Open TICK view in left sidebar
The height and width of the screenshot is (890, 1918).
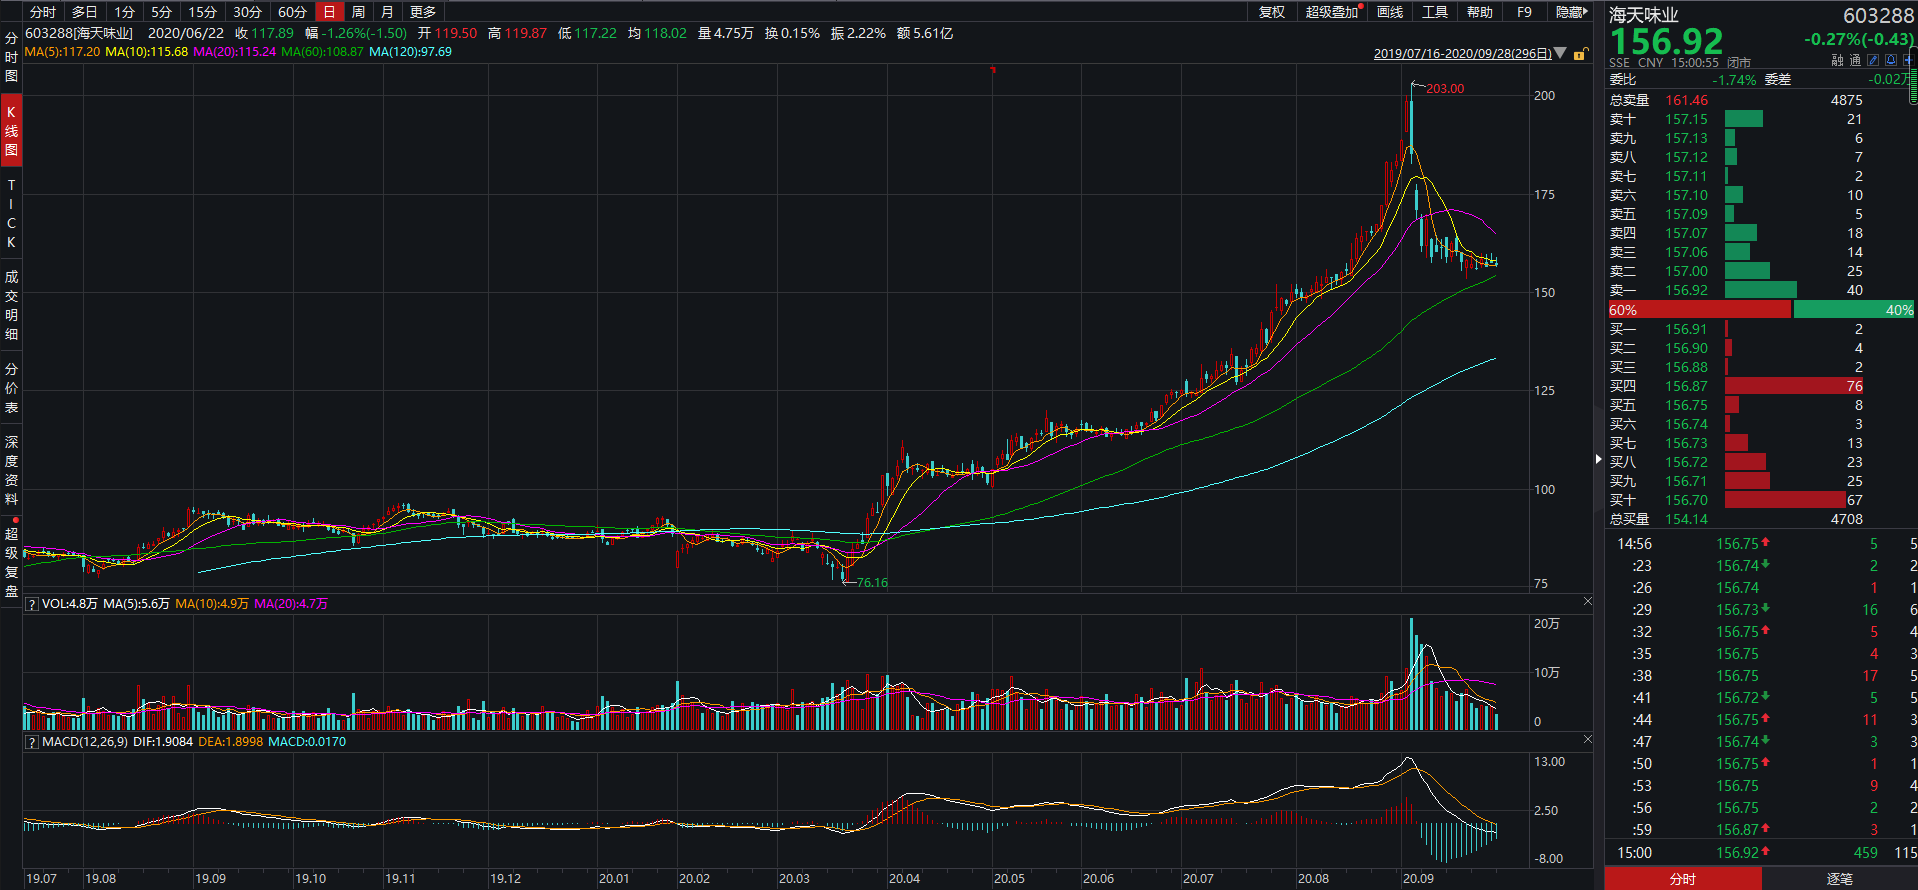pyautogui.click(x=11, y=214)
